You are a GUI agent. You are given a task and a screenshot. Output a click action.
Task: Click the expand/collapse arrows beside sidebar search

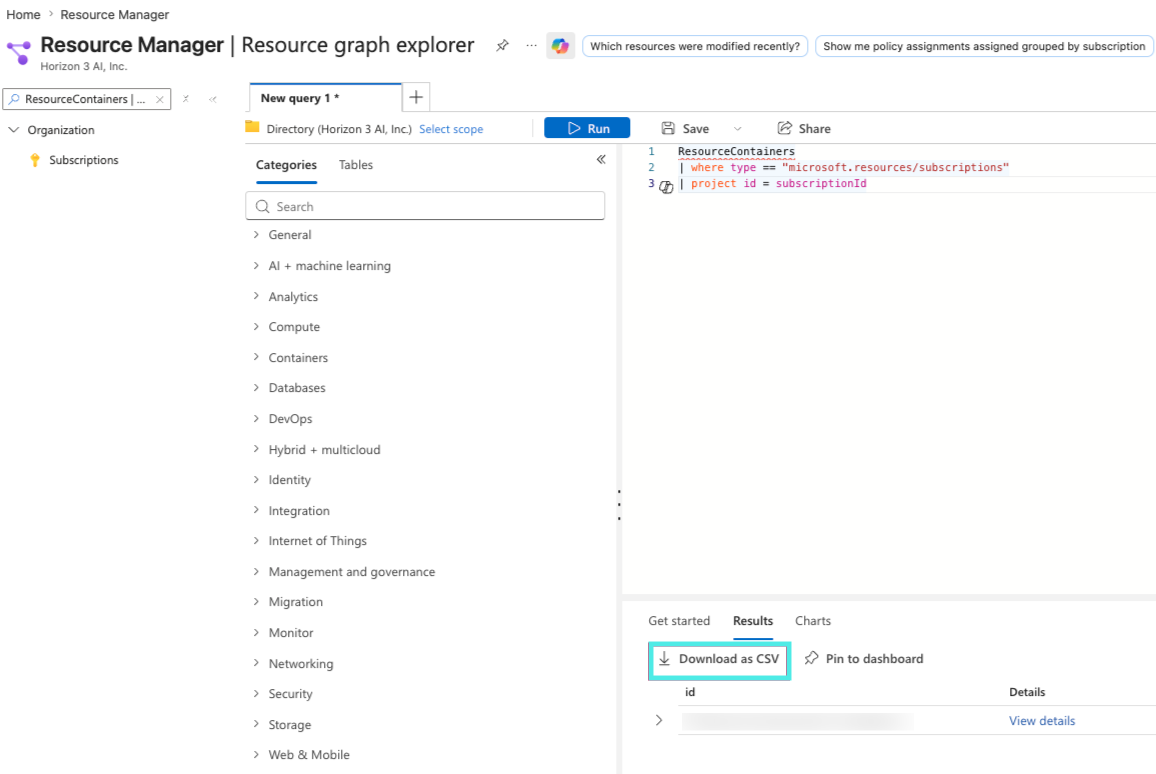186,99
